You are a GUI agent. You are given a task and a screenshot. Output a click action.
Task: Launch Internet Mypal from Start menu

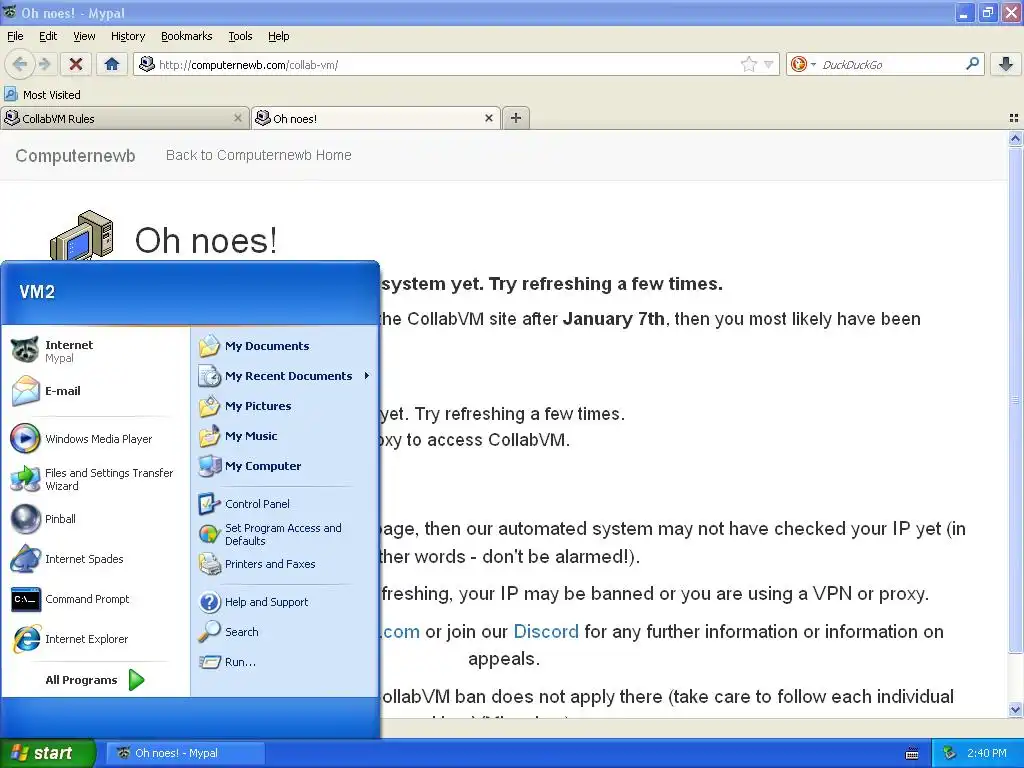[x=95, y=351]
